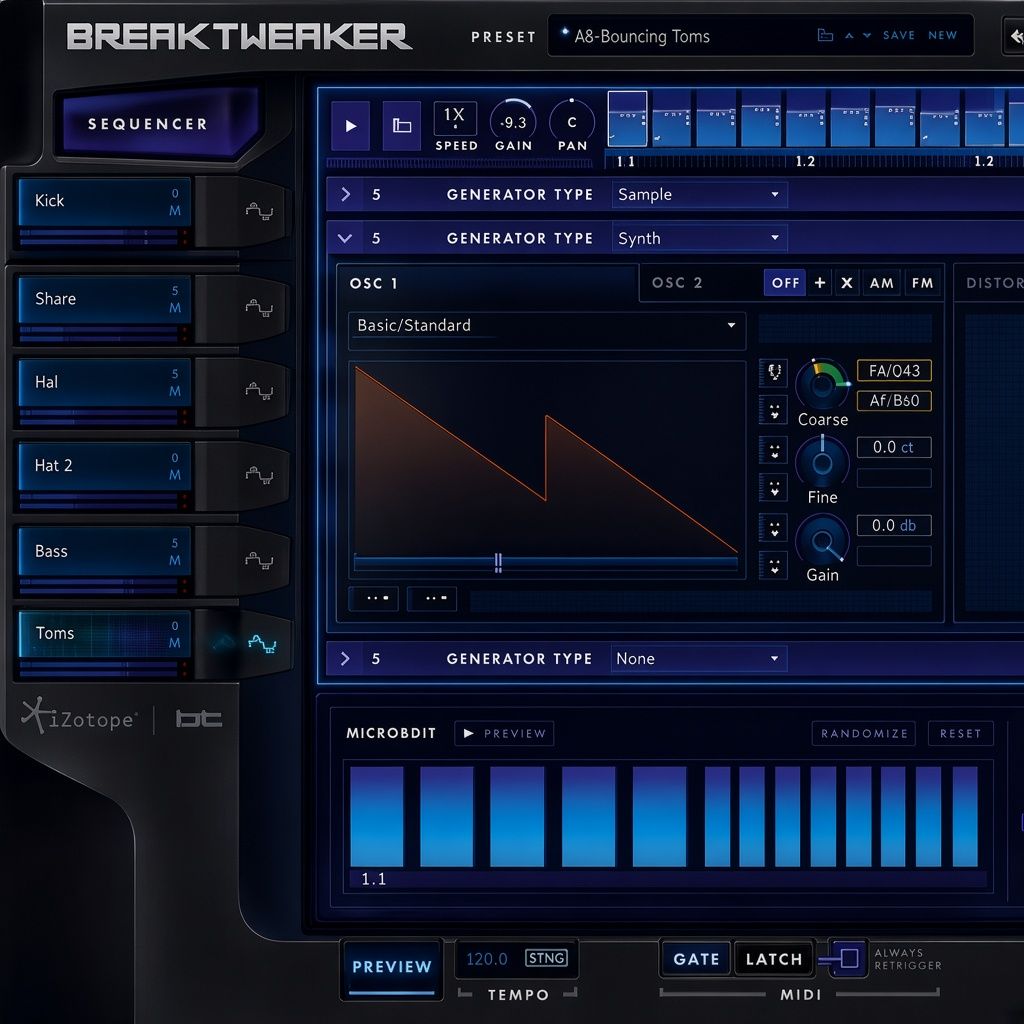This screenshot has height=1024, width=1024.
Task: Select the Bass track
Action: point(104,551)
